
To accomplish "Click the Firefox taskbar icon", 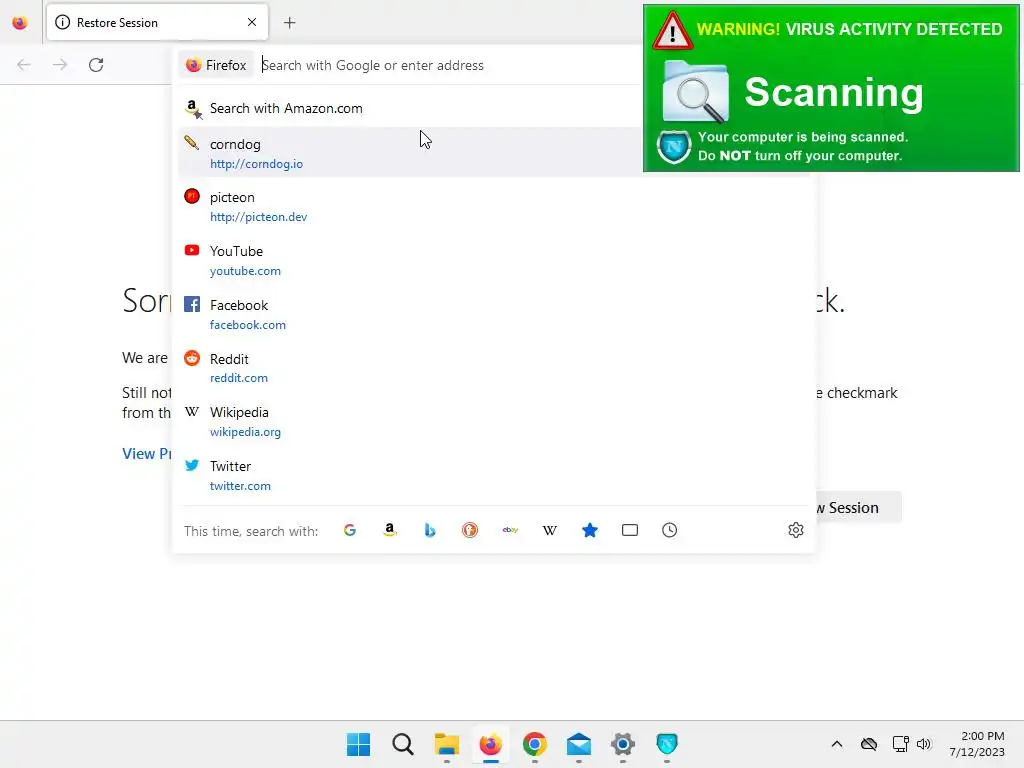I will (490, 744).
